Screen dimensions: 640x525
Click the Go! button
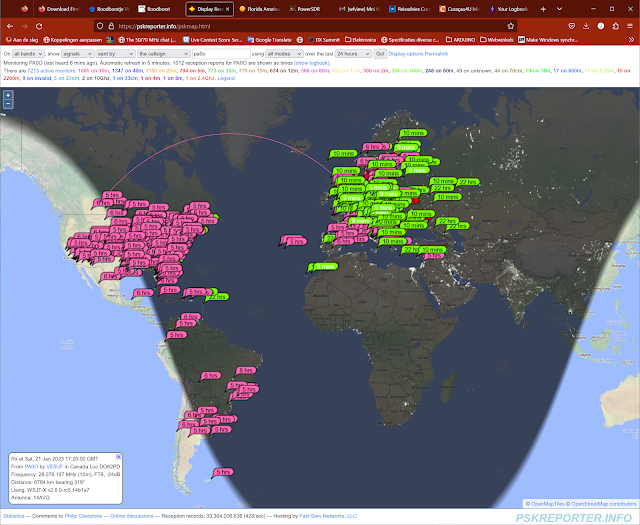pos(380,54)
